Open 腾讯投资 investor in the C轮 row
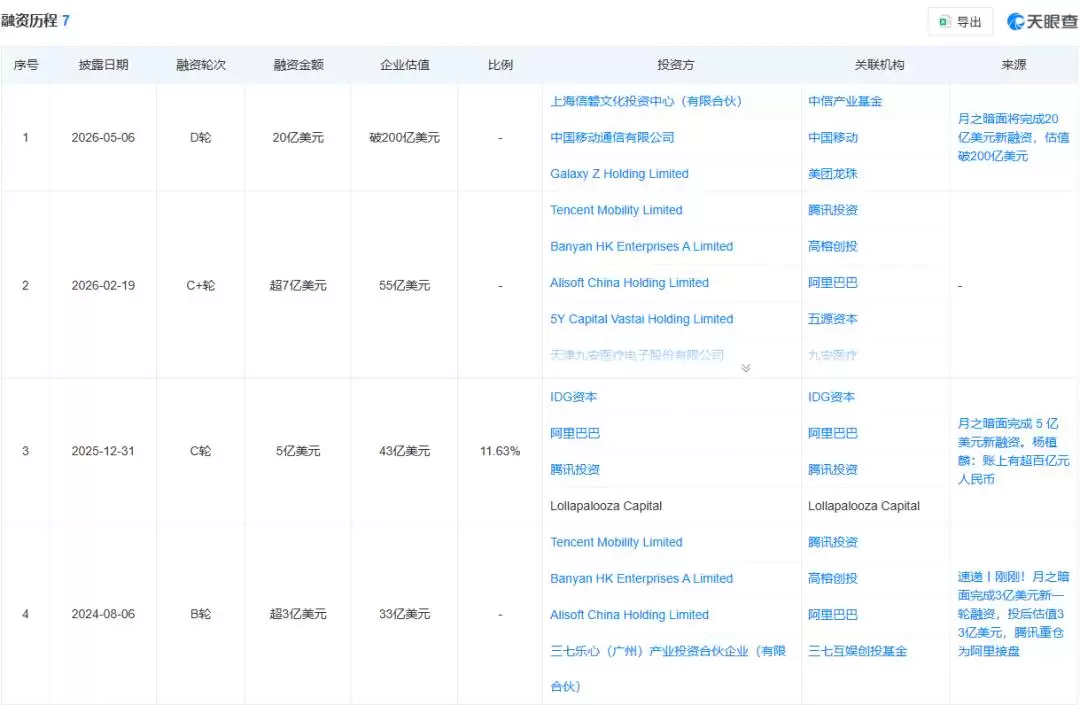The height and width of the screenshot is (705, 1080). click(x=574, y=470)
